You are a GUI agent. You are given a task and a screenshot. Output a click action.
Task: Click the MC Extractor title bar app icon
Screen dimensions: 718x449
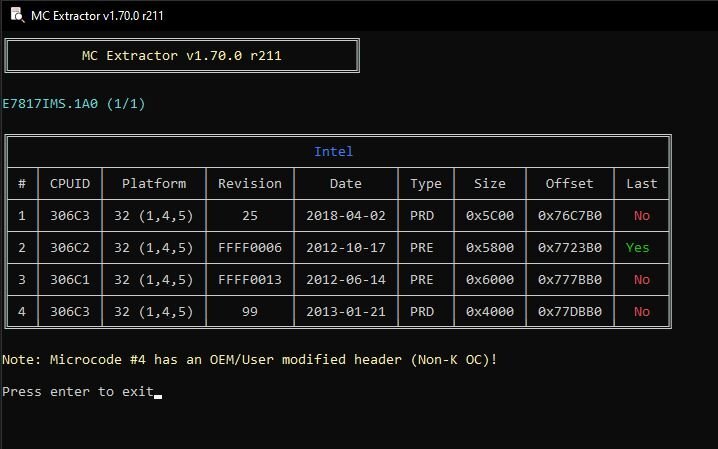(17, 15)
